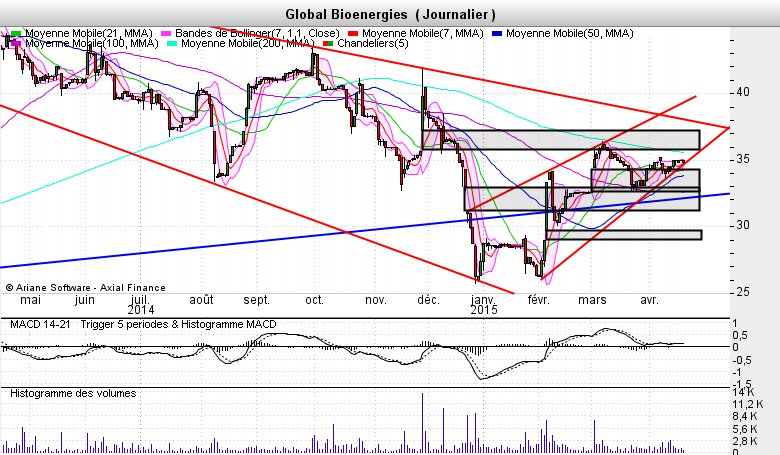The height and width of the screenshot is (455, 780).
Task: Click the Chandeliers(5) legend swatch
Action: pyautogui.click(x=328, y=44)
